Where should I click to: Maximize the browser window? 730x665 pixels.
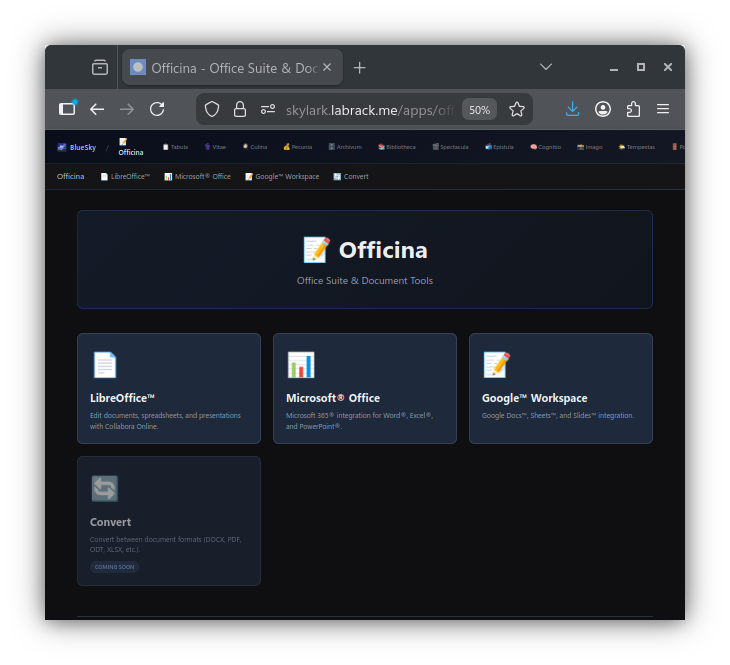pyautogui.click(x=641, y=68)
